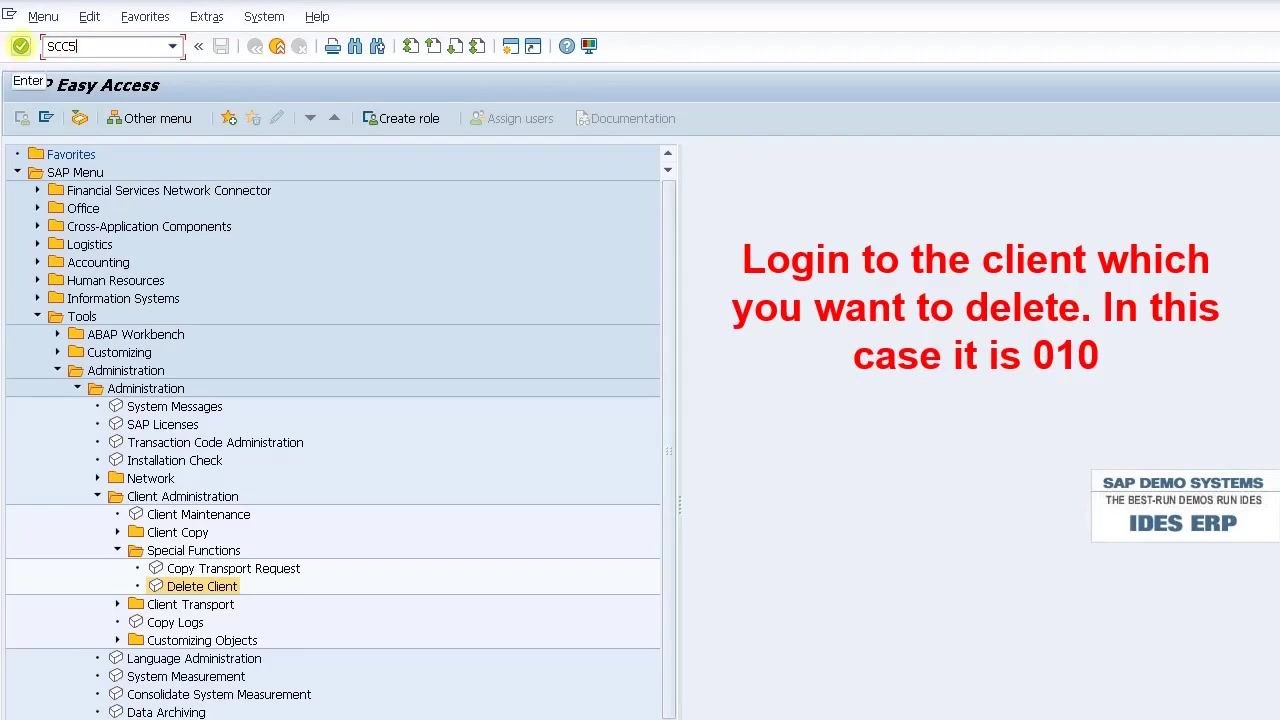
Task: Go to First Page using toolbar icon
Action: [411, 46]
